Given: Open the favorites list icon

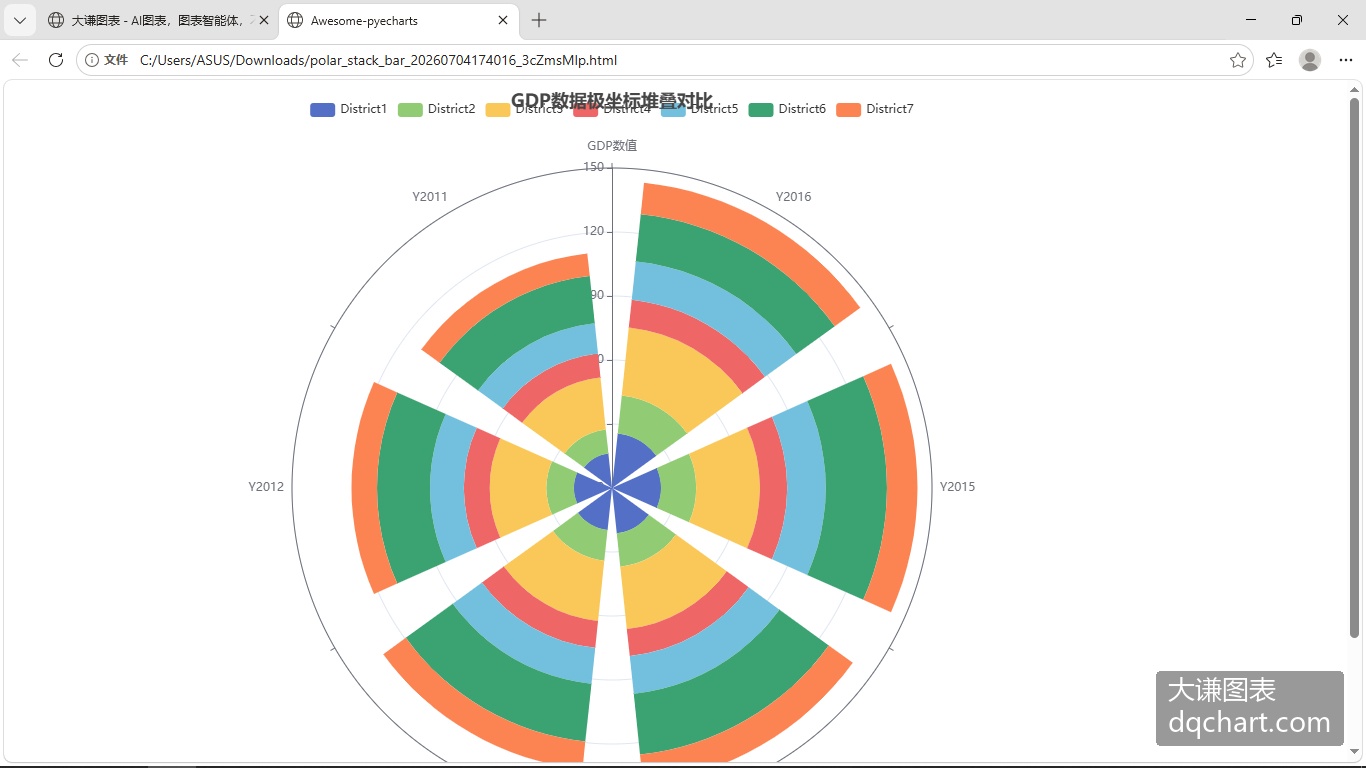Looking at the screenshot, I should pos(1274,60).
